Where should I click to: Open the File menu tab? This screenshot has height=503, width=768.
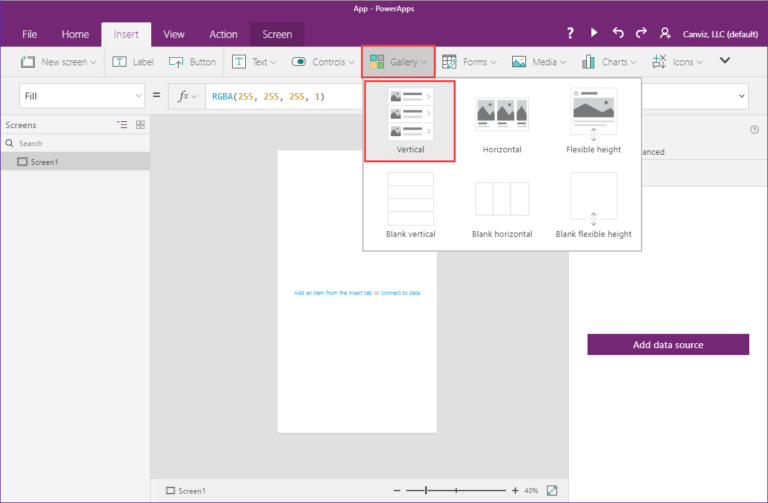(29, 34)
